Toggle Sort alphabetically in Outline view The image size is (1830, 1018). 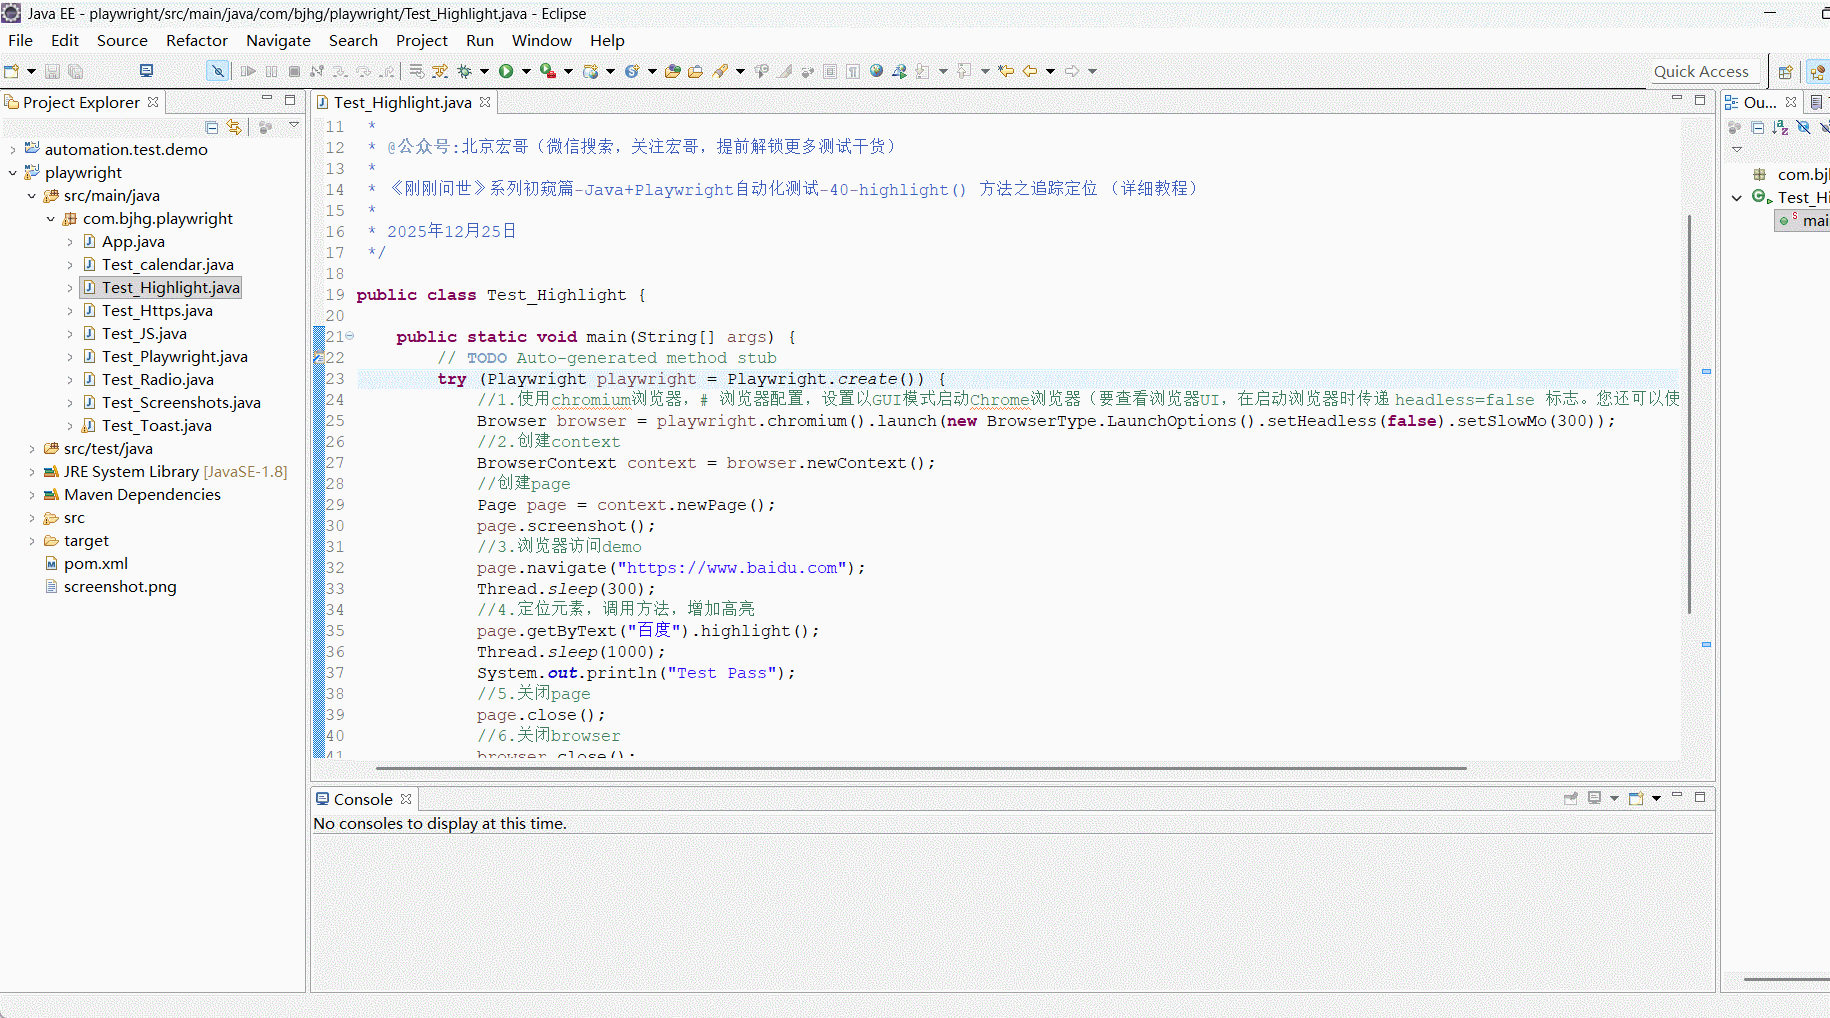(x=1780, y=127)
